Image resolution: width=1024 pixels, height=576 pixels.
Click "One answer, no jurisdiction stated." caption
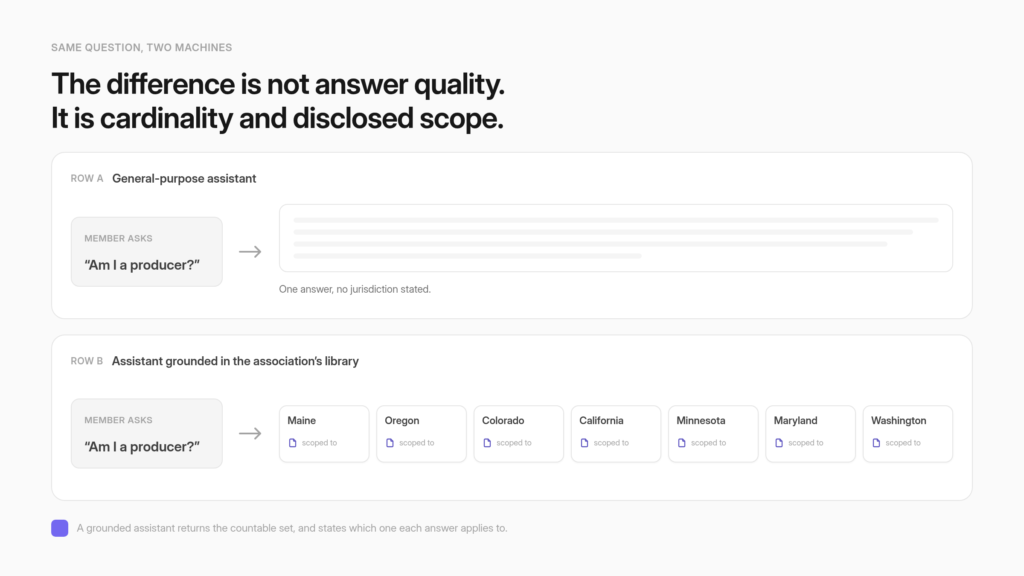pyautogui.click(x=355, y=289)
